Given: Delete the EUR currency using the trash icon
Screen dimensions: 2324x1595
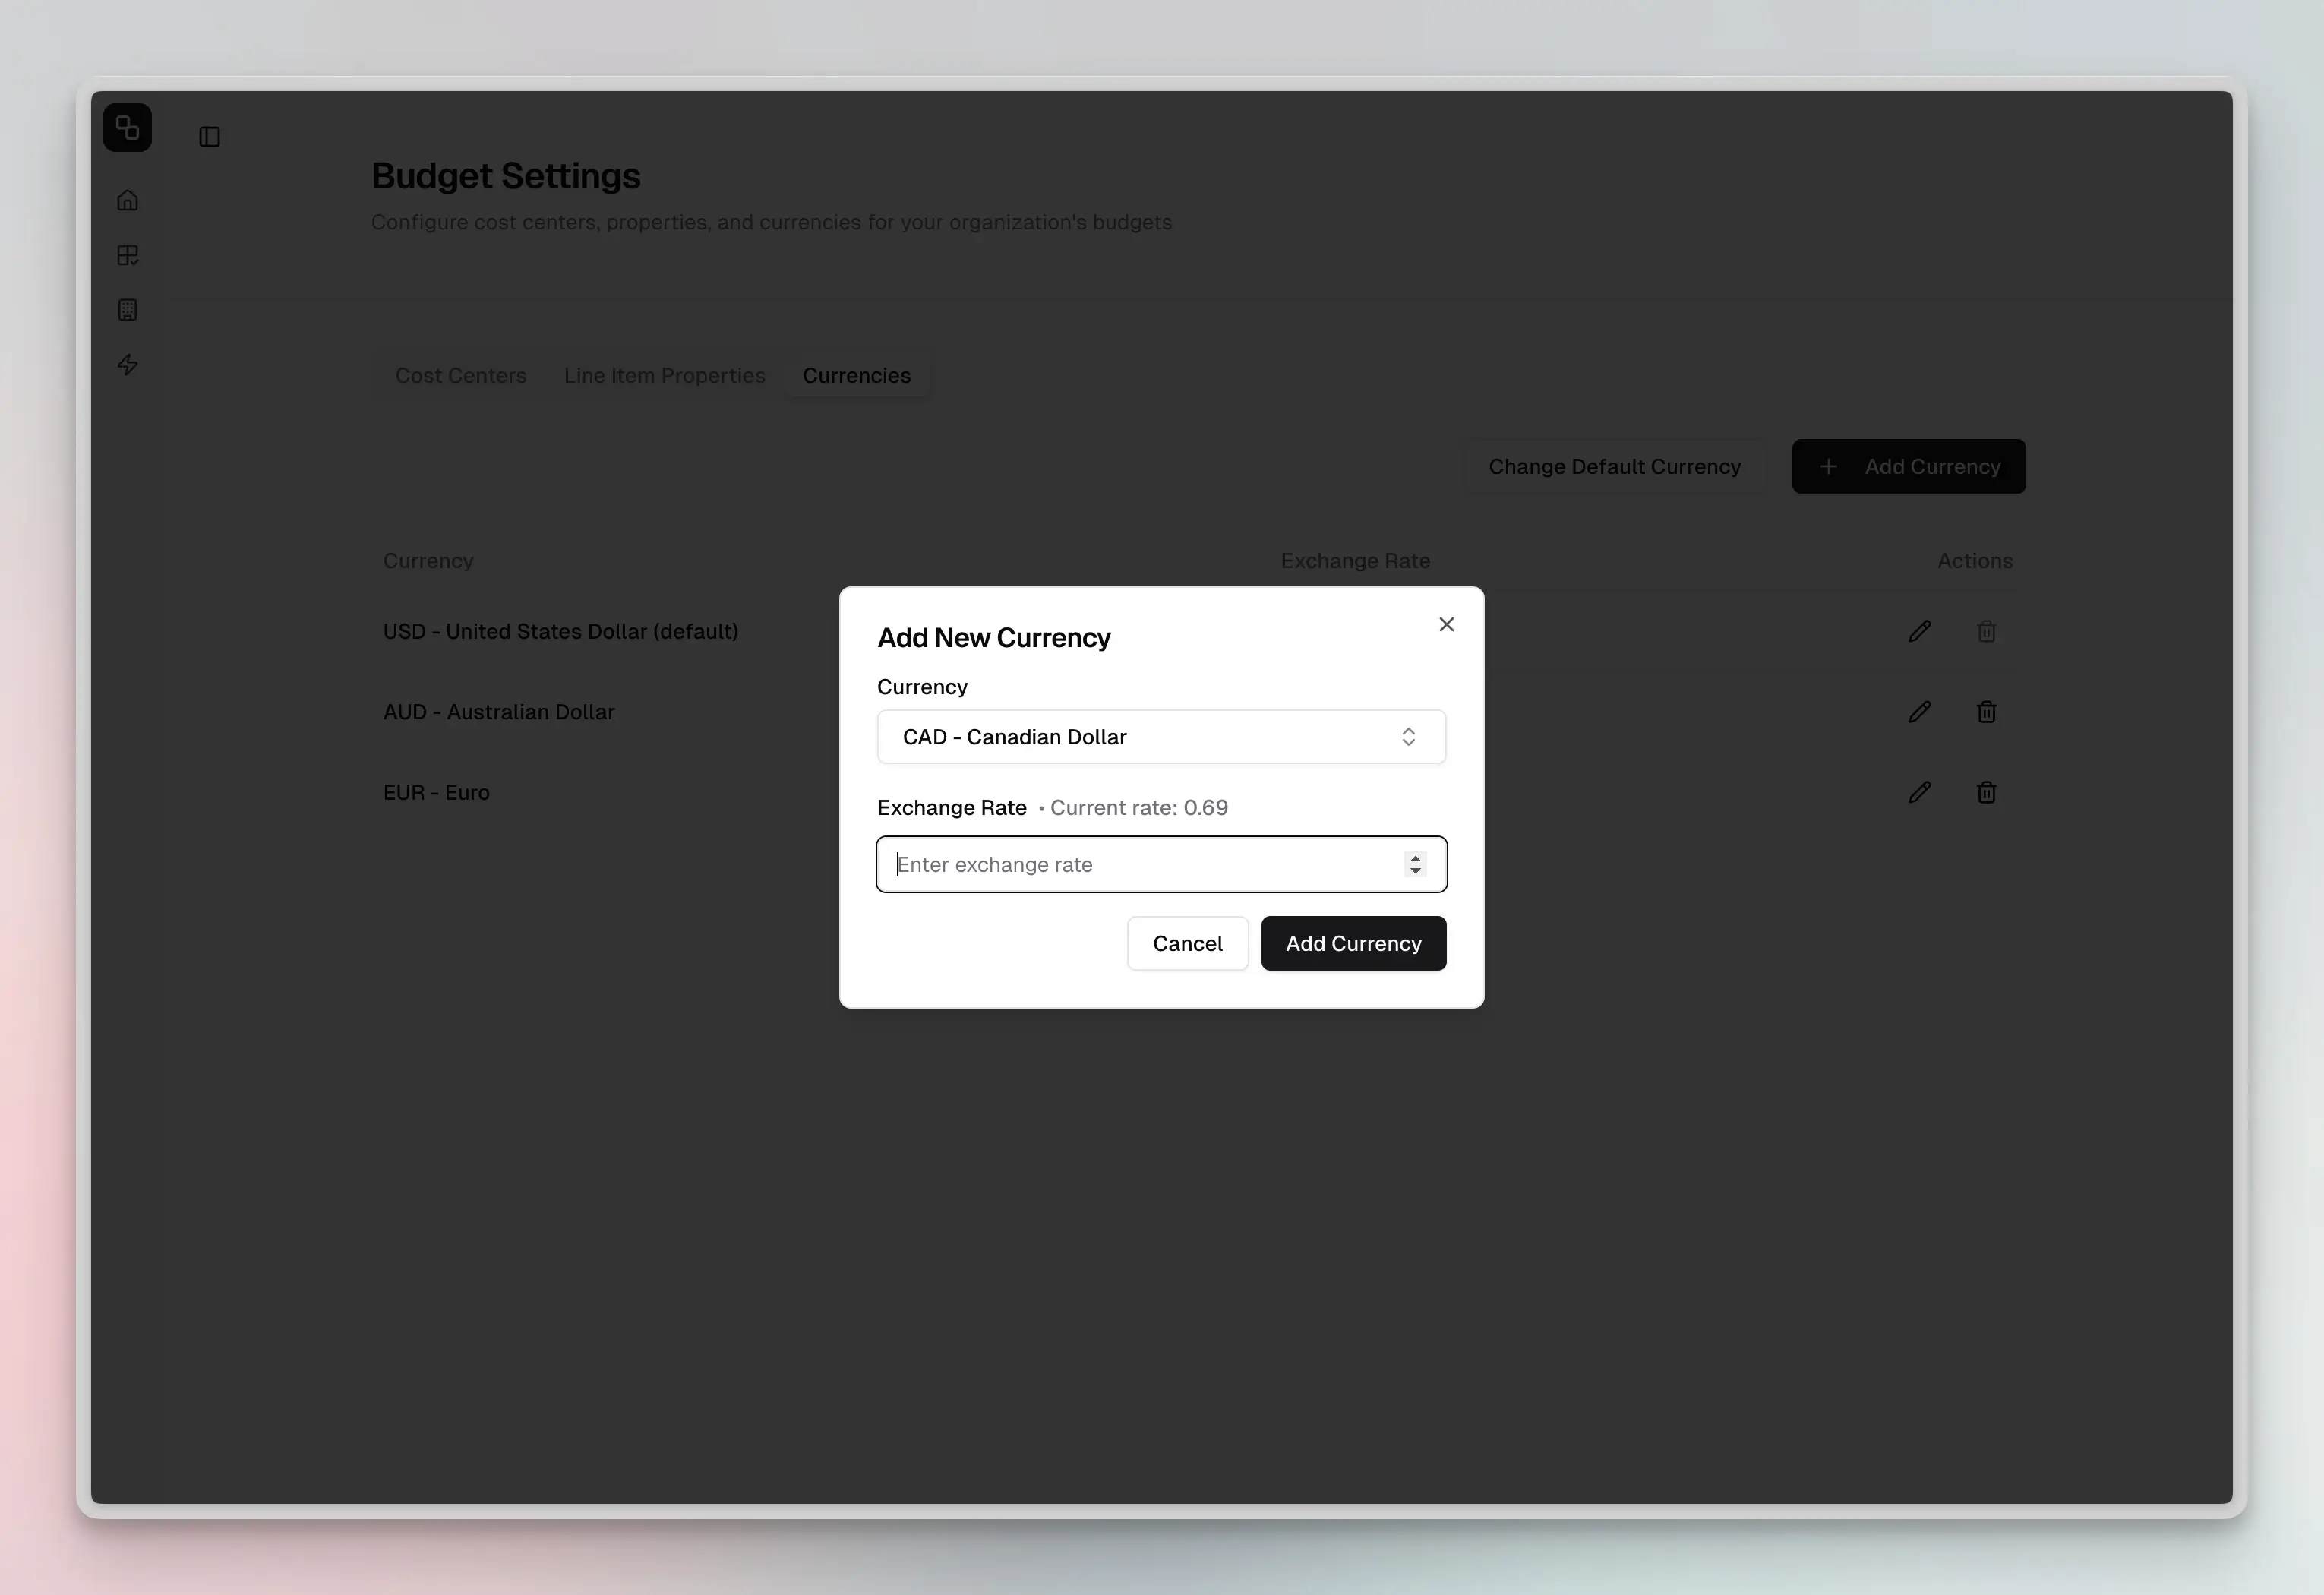Looking at the screenshot, I should pos(1987,792).
